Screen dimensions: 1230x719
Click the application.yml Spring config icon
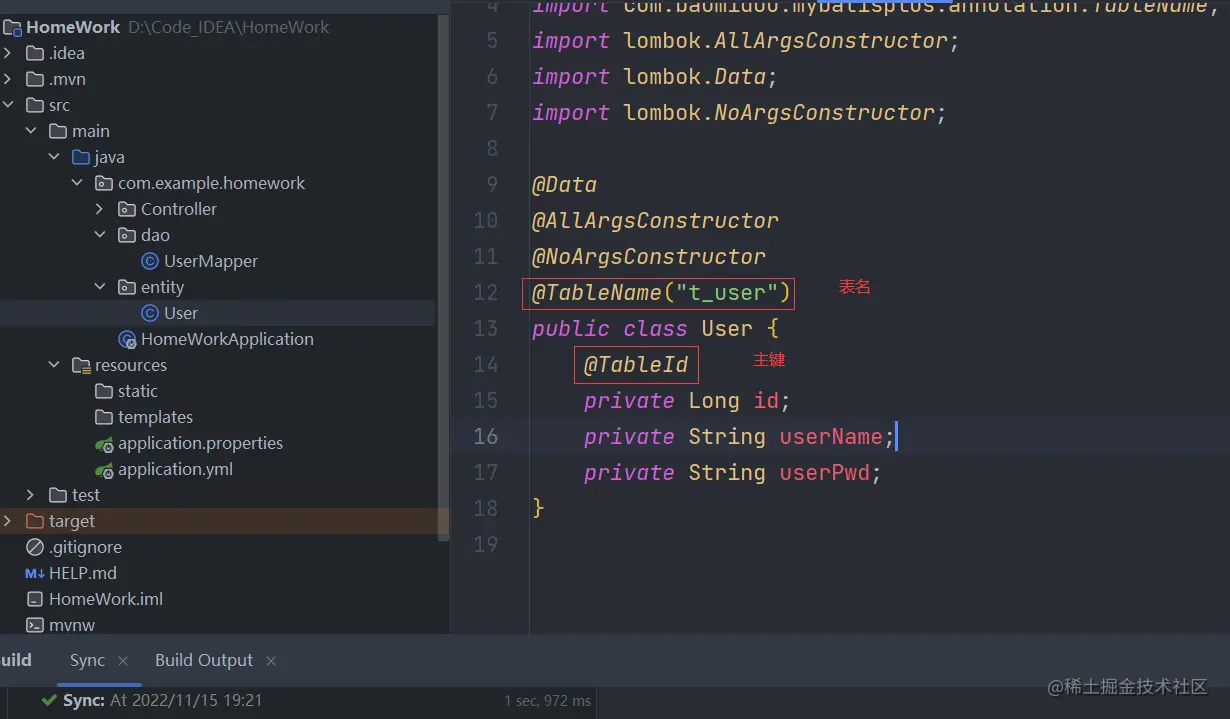[104, 469]
